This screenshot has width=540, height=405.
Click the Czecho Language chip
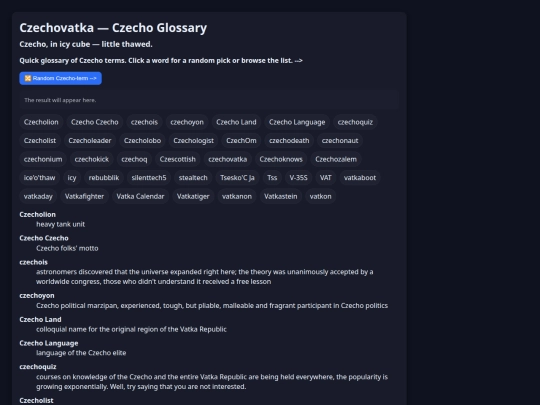(x=297, y=122)
